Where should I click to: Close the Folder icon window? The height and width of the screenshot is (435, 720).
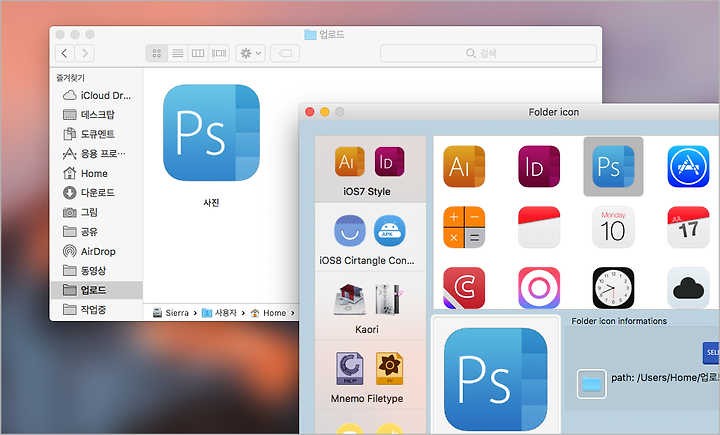click(309, 112)
